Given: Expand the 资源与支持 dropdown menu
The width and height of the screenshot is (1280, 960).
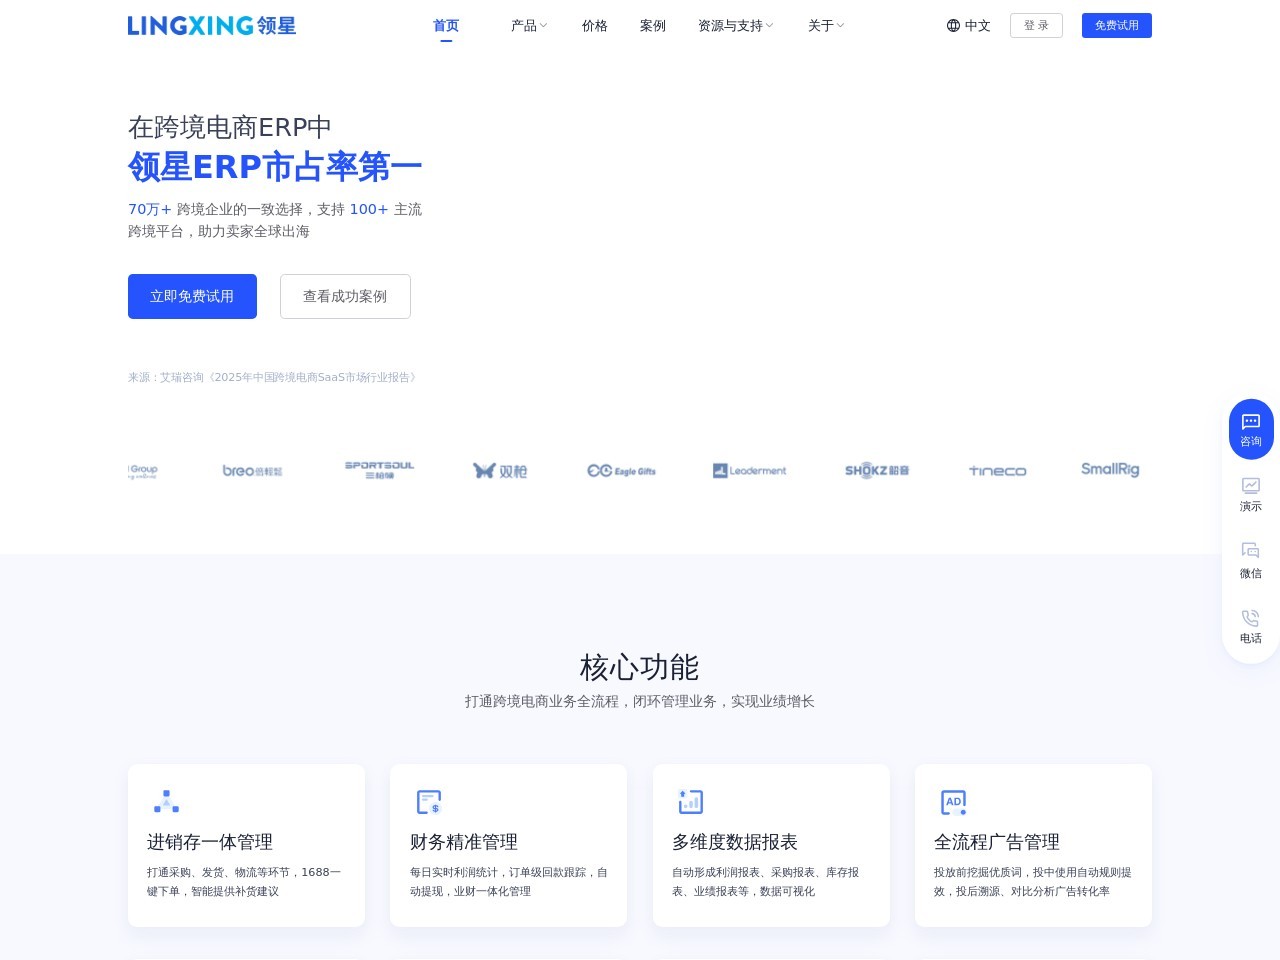Looking at the screenshot, I should pyautogui.click(x=735, y=26).
